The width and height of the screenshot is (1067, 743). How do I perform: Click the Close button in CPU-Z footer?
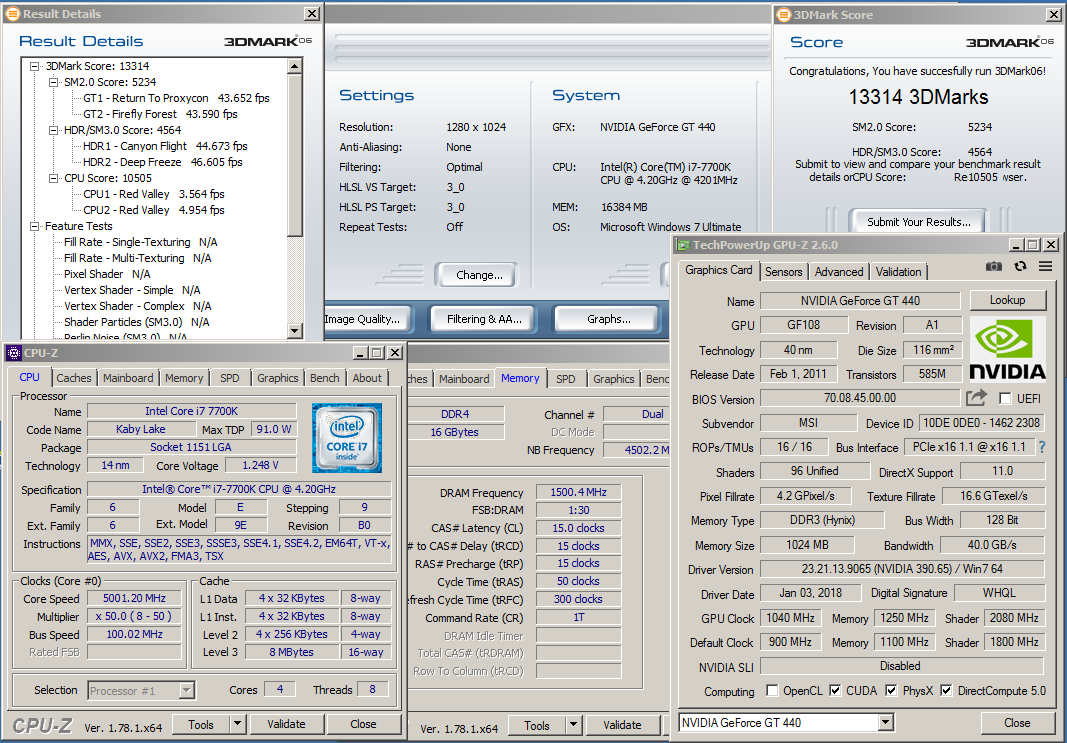coord(363,725)
